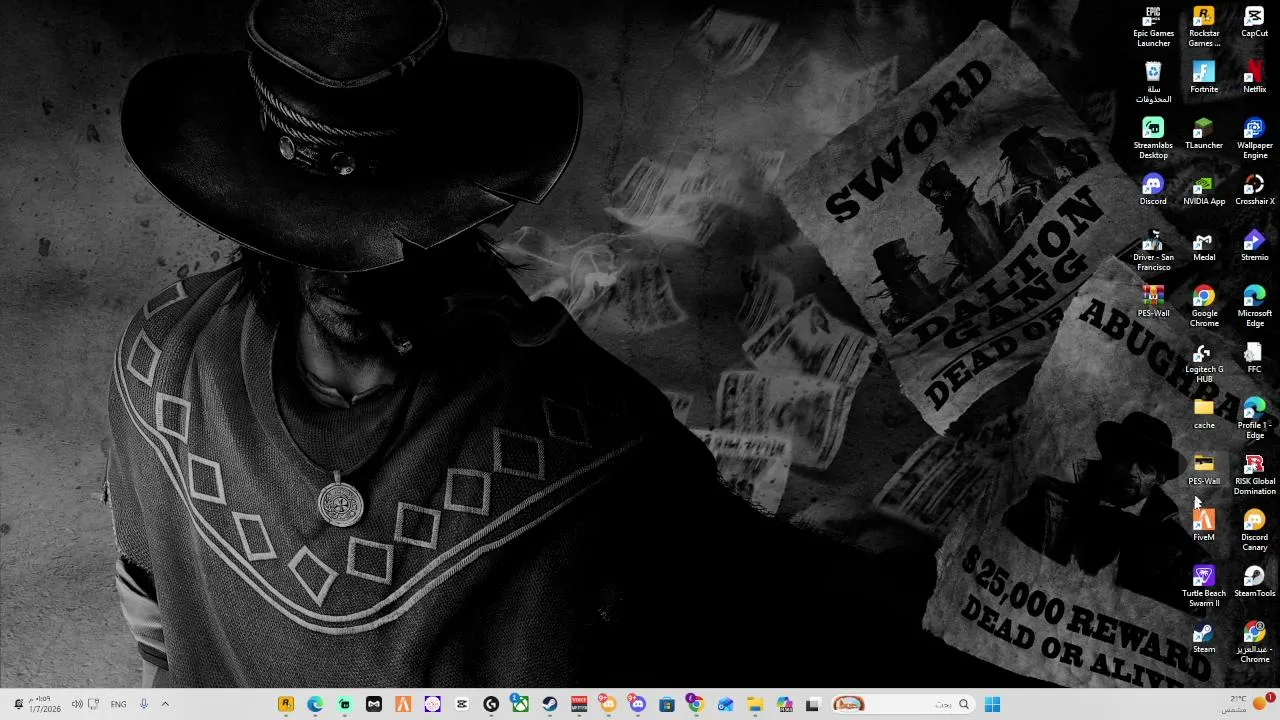Select Driver - San Francisco desktop icon
The image size is (1280, 720).
pyautogui.click(x=1153, y=251)
